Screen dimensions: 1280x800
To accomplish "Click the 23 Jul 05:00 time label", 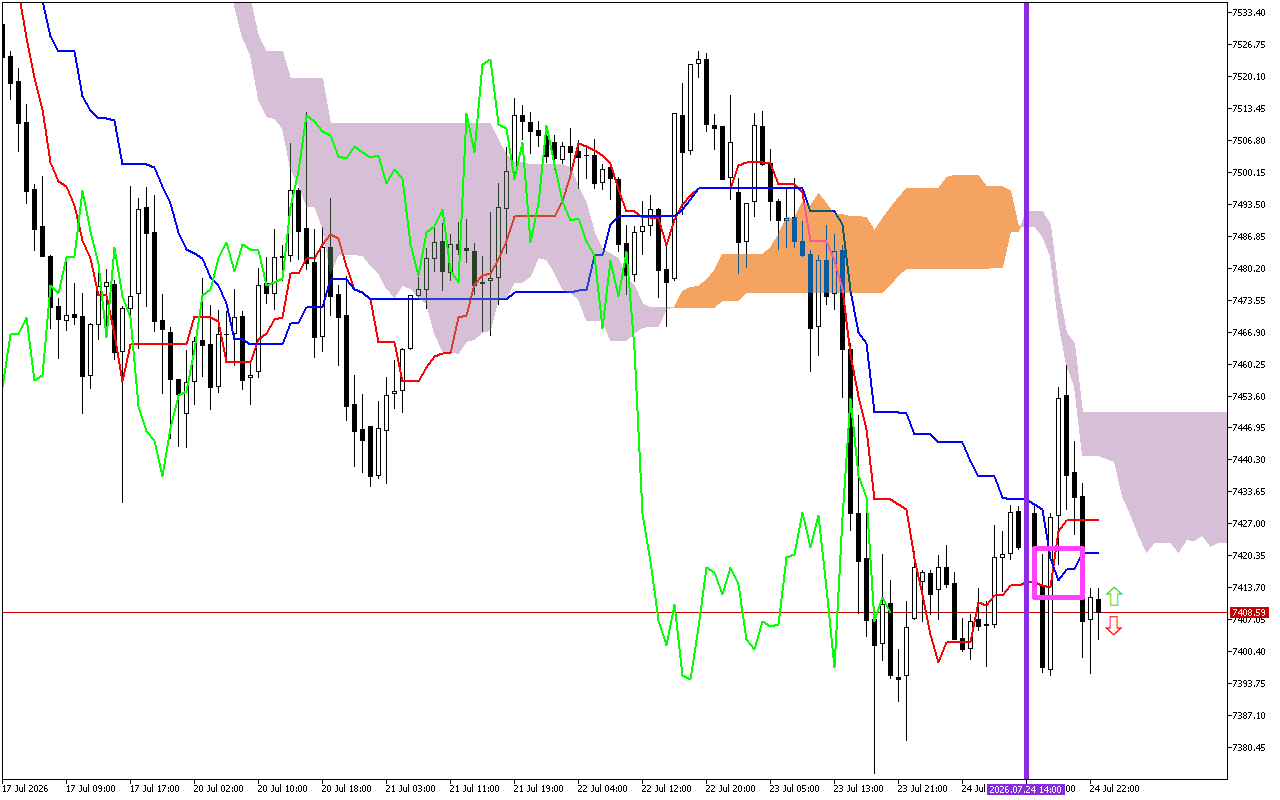I will point(796,789).
